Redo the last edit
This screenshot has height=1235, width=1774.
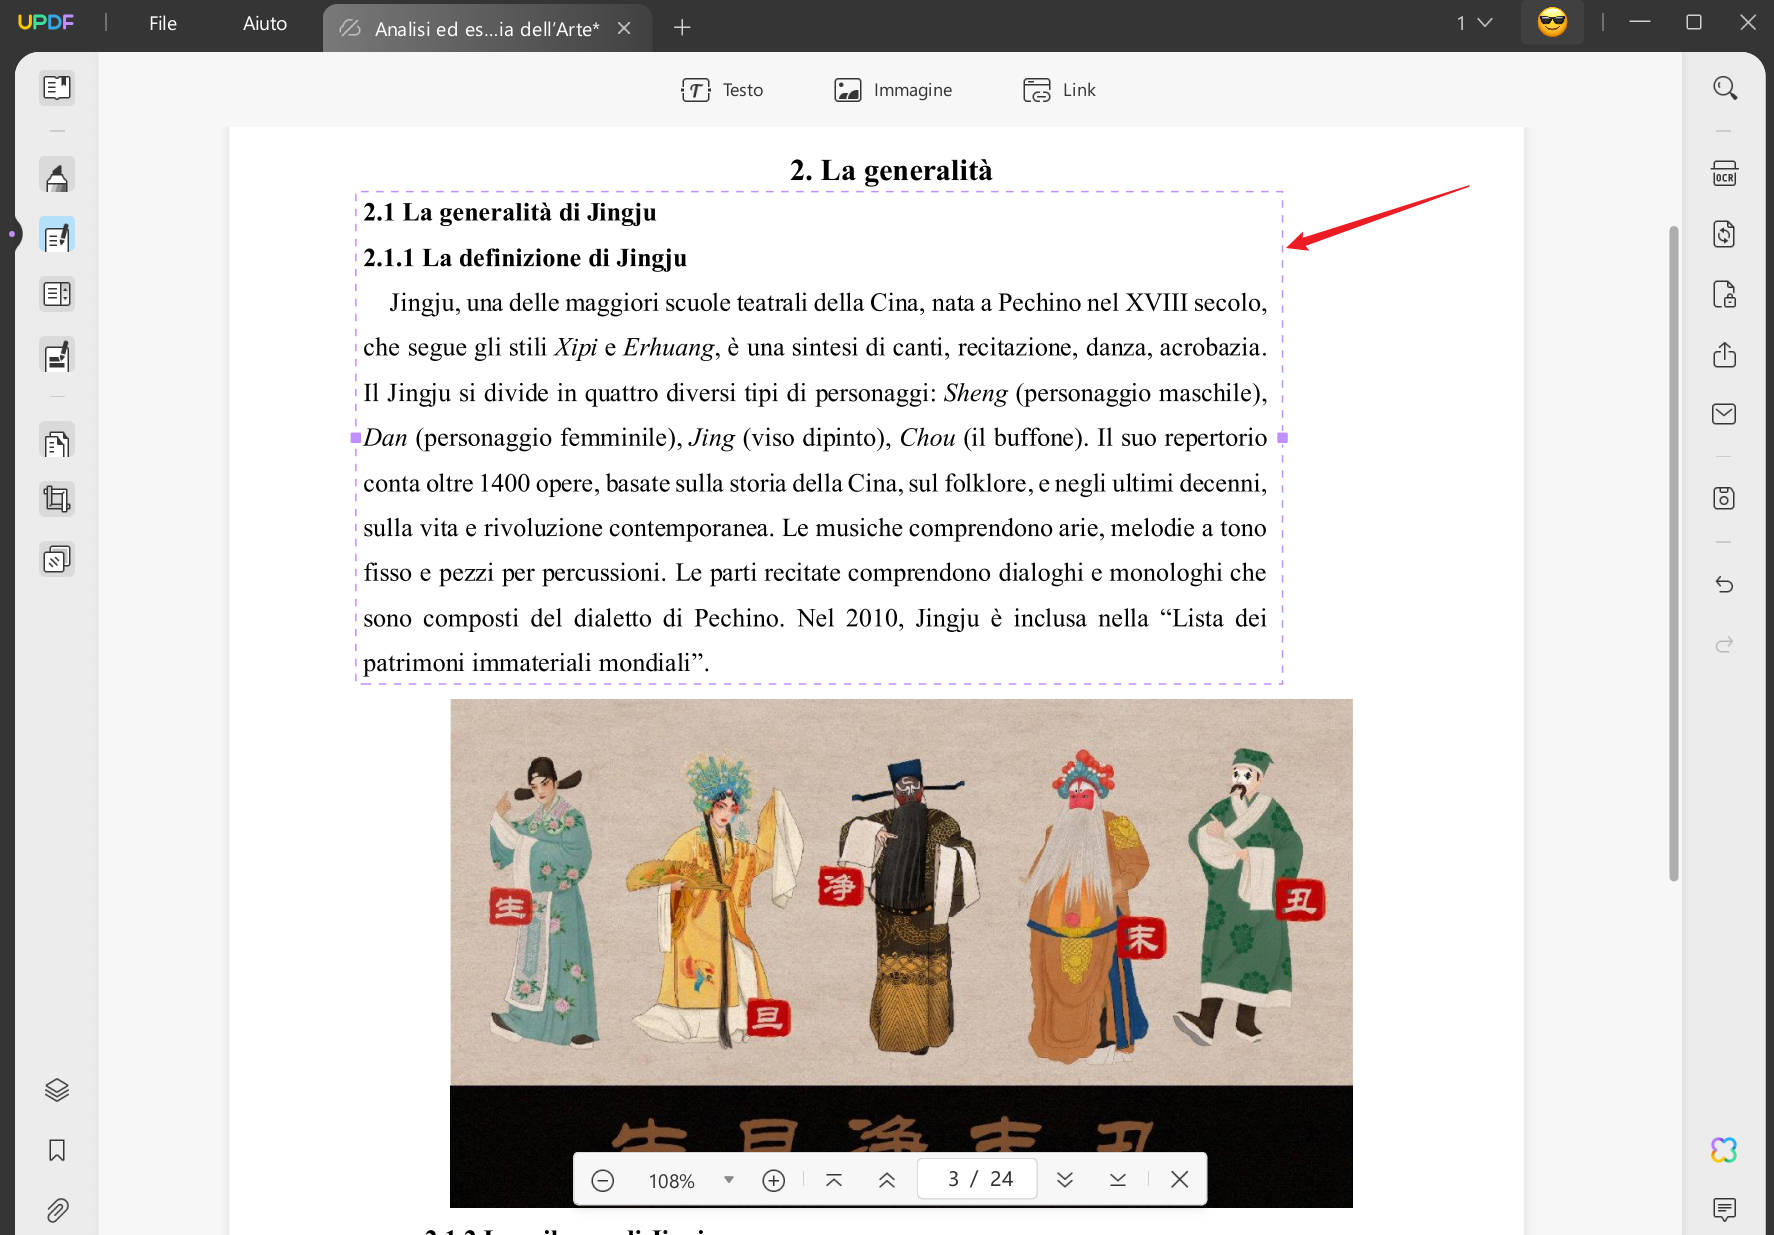pyautogui.click(x=1724, y=644)
